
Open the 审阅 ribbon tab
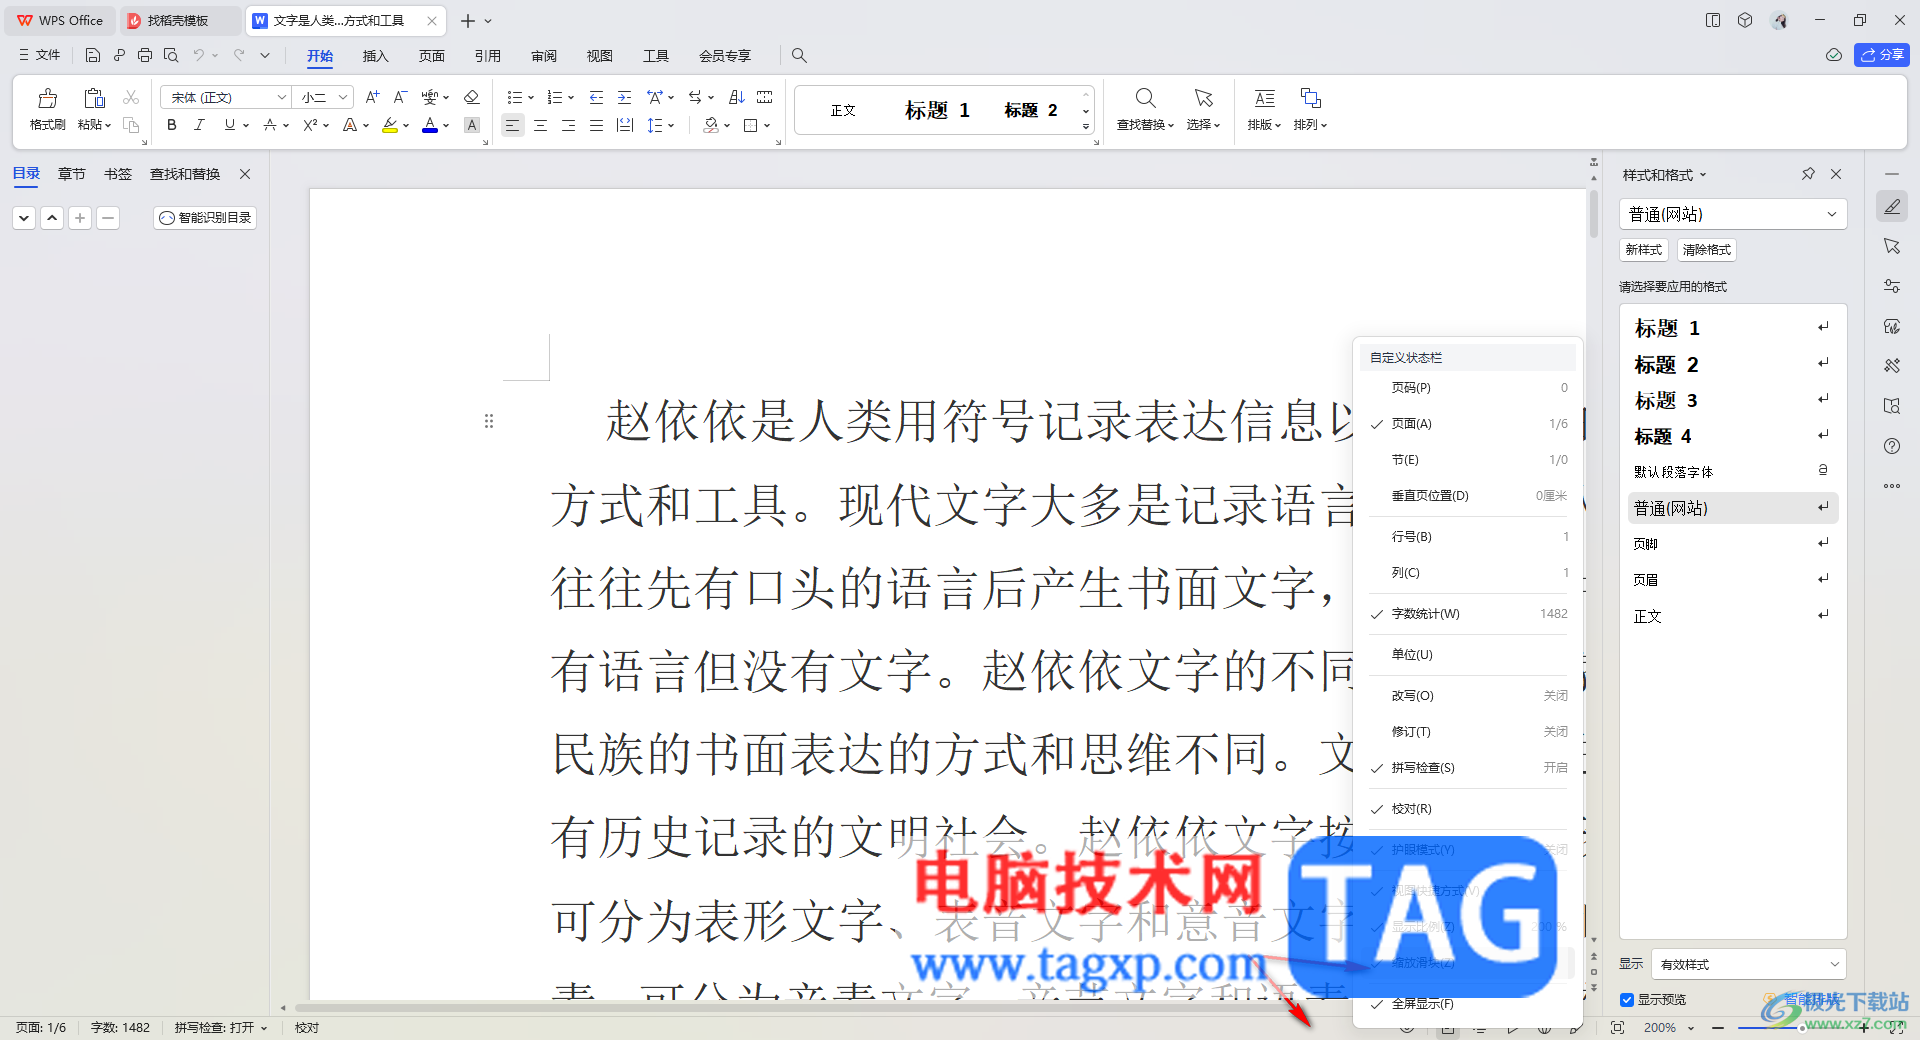(x=543, y=56)
